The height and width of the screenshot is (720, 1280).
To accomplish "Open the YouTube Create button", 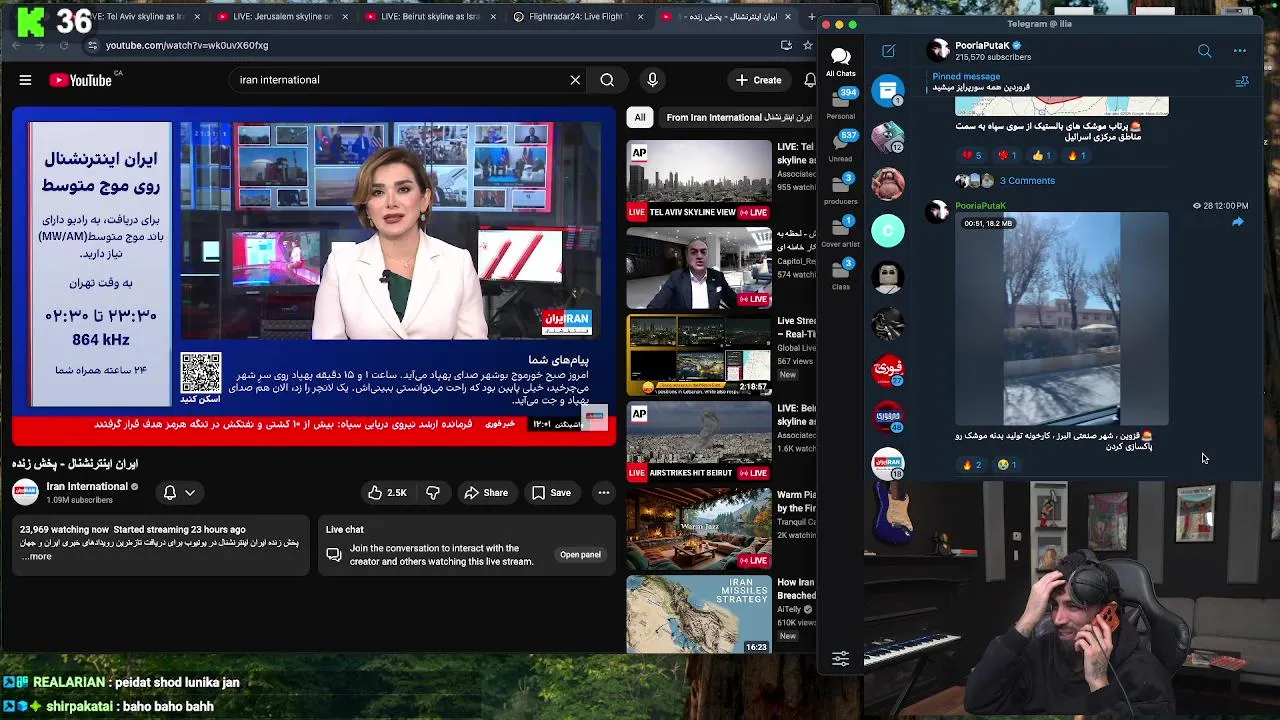I will tap(759, 80).
